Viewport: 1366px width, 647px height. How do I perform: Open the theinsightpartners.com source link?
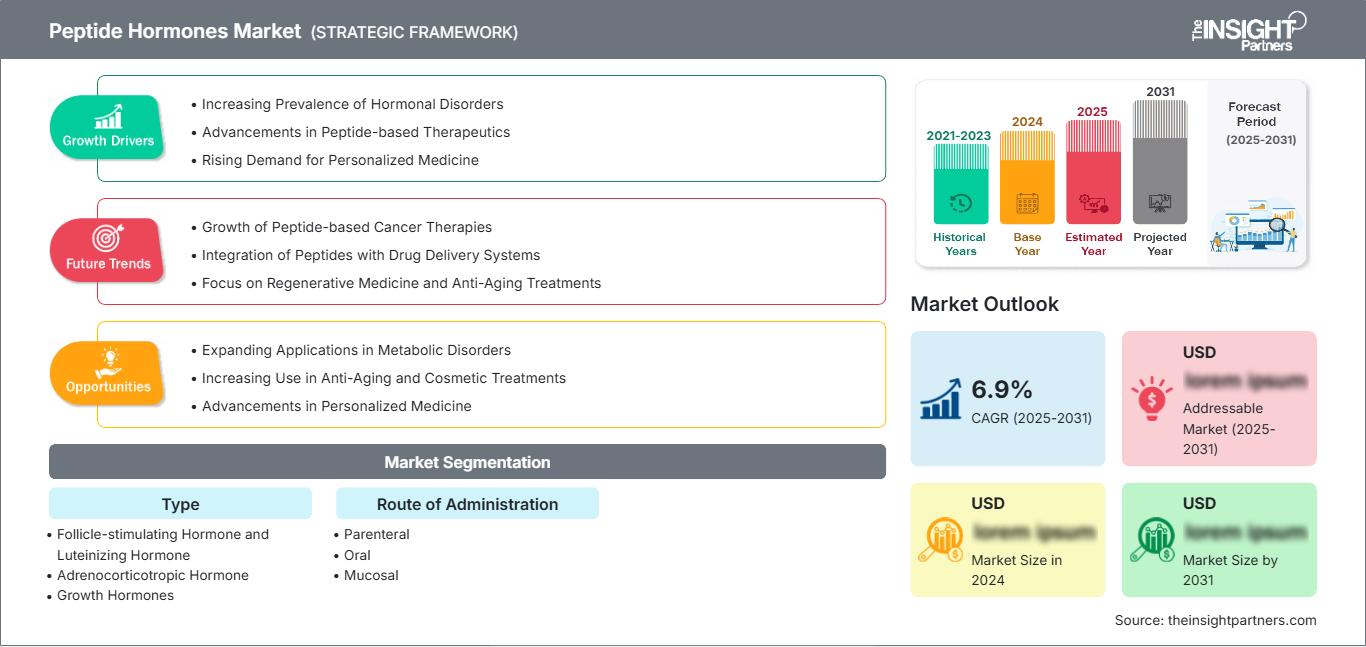click(x=1239, y=619)
